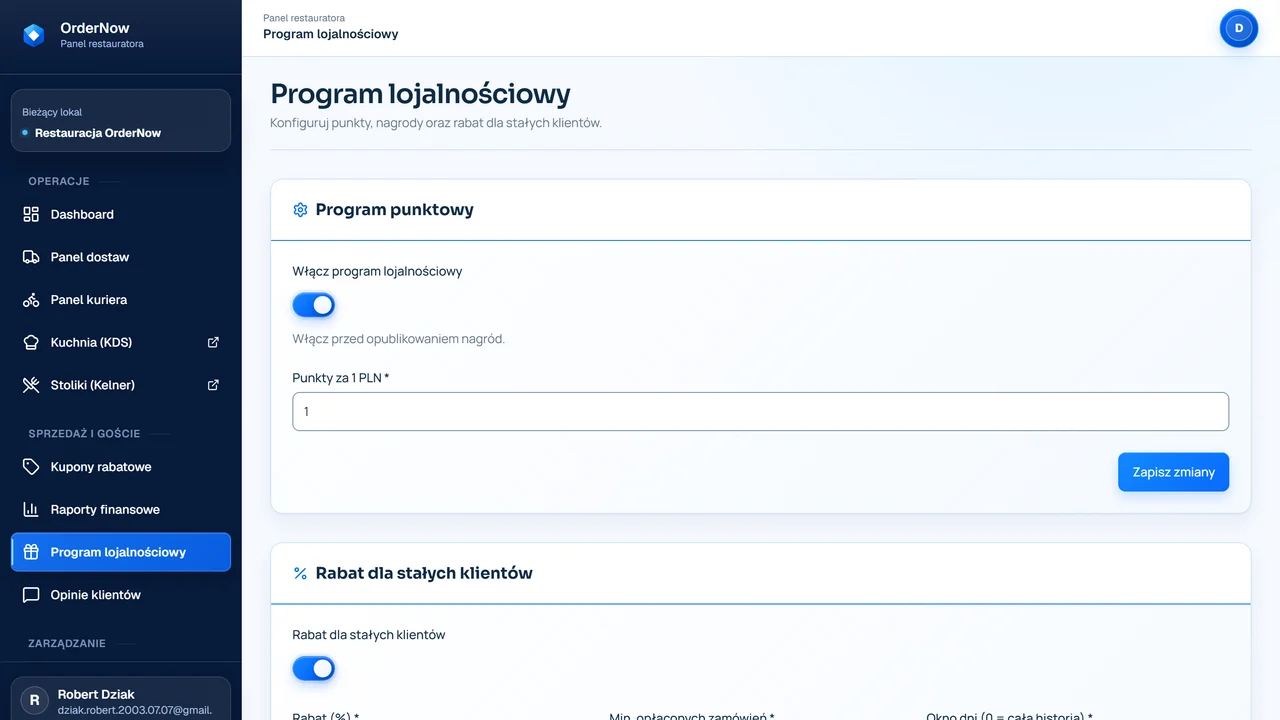Click the Dashboard grid icon
This screenshot has width=1280, height=720.
(x=31, y=214)
